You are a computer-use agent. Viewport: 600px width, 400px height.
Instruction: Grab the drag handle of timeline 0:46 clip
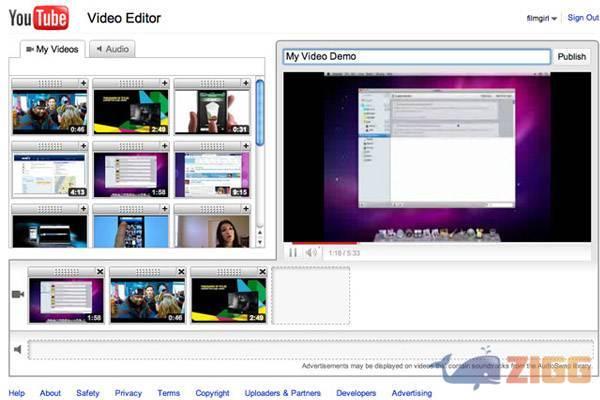(x=147, y=272)
